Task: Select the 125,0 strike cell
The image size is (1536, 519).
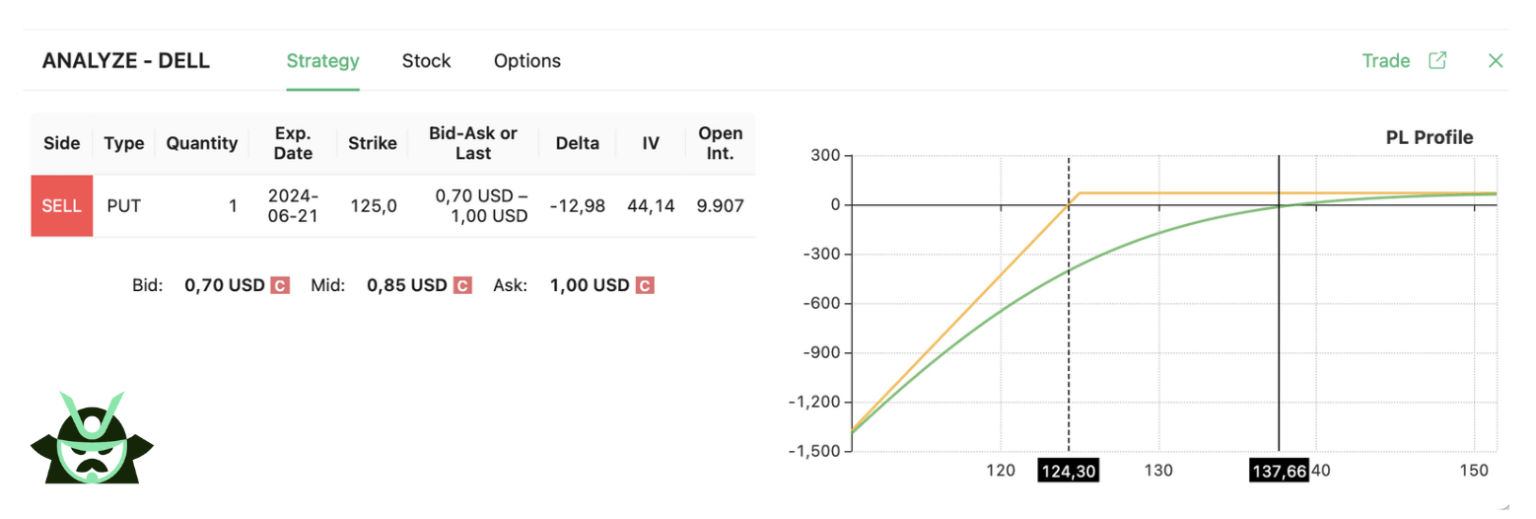Action: [x=373, y=206]
